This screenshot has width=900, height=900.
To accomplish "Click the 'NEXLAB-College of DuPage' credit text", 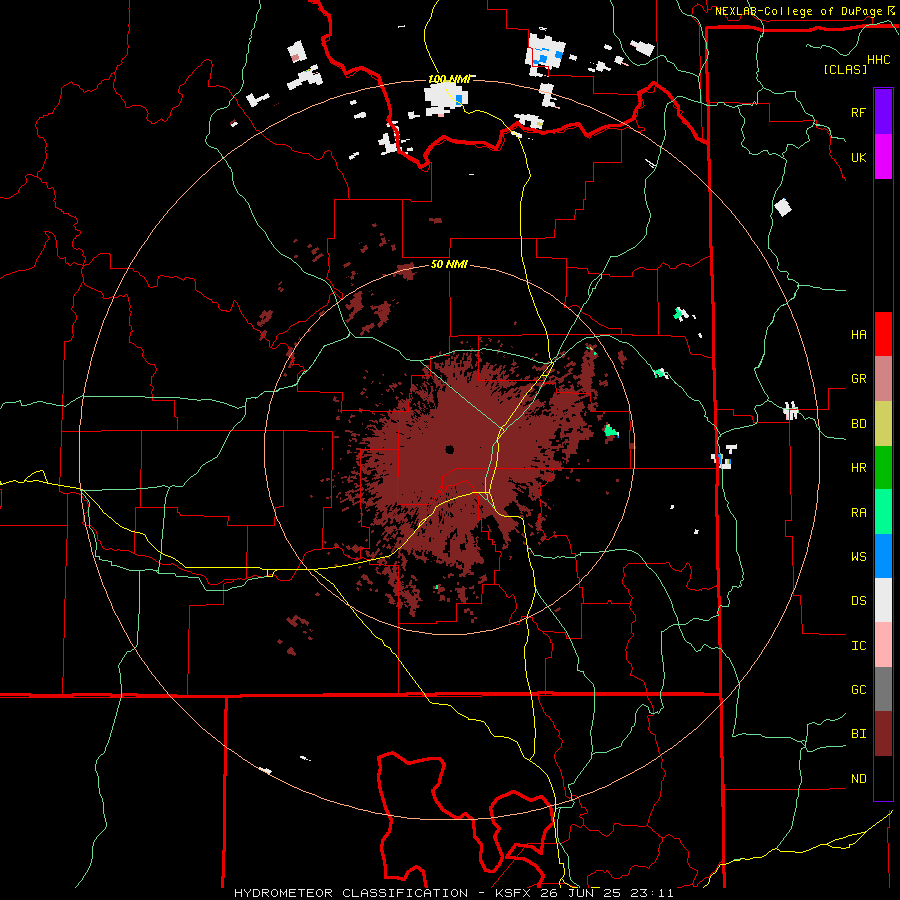I will 798,11.
